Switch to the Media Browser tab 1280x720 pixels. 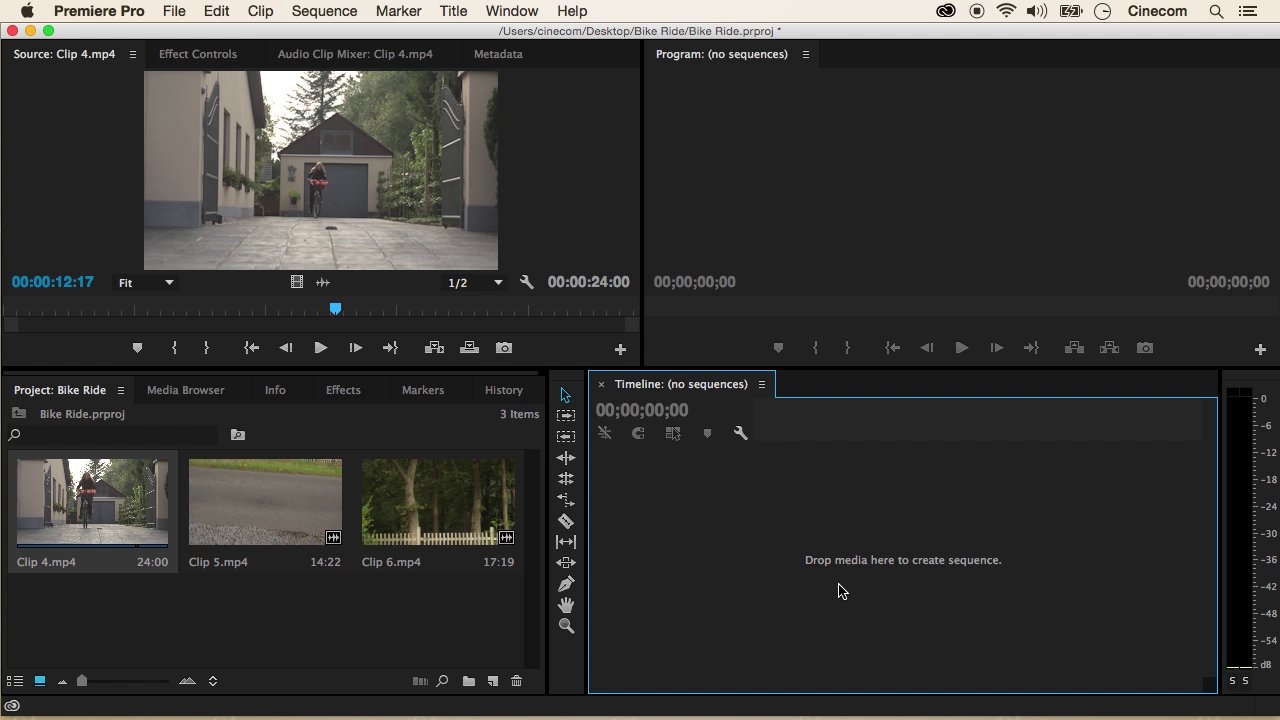186,390
